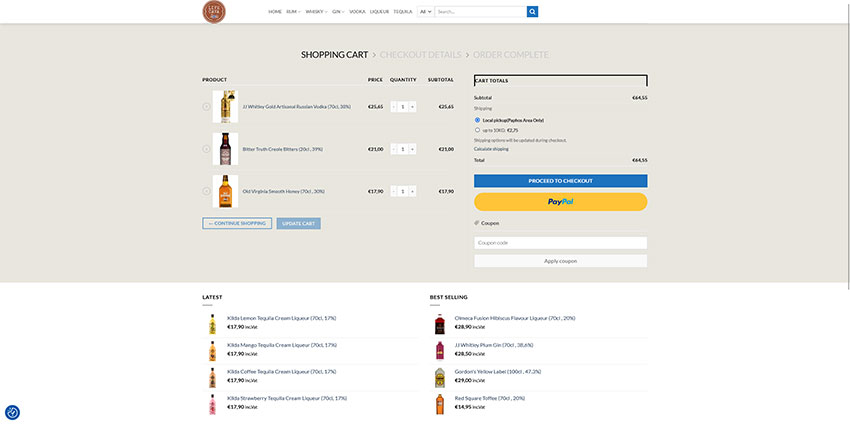The image size is (850, 425).
Task: Click the search magnifier icon button
Action: [532, 12]
